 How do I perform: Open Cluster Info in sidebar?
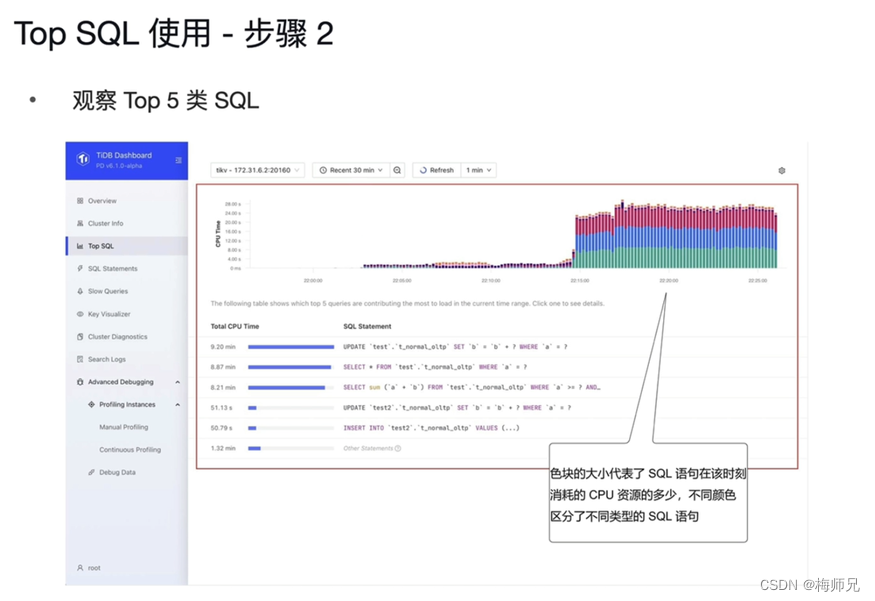127,223
